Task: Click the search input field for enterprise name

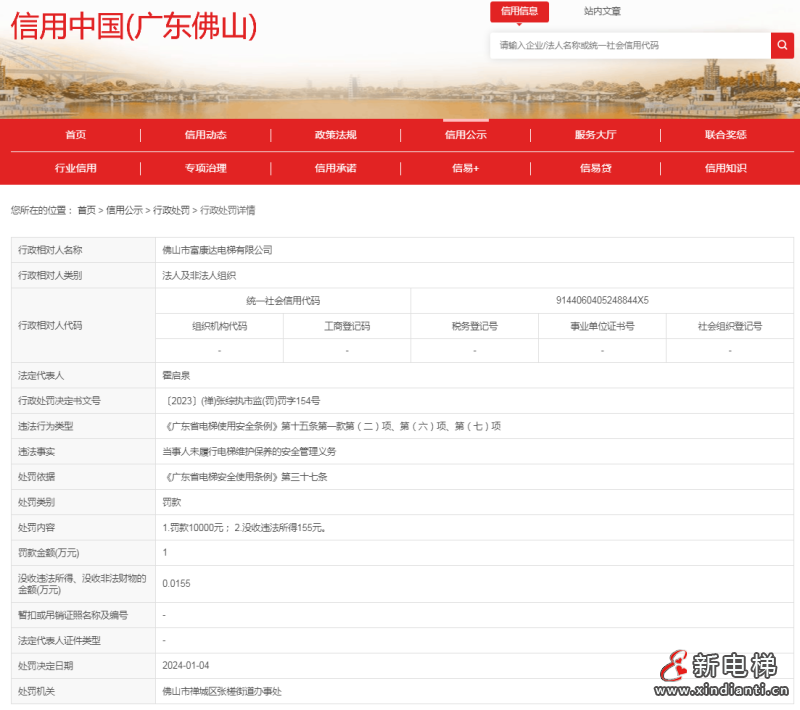Action: (630, 45)
